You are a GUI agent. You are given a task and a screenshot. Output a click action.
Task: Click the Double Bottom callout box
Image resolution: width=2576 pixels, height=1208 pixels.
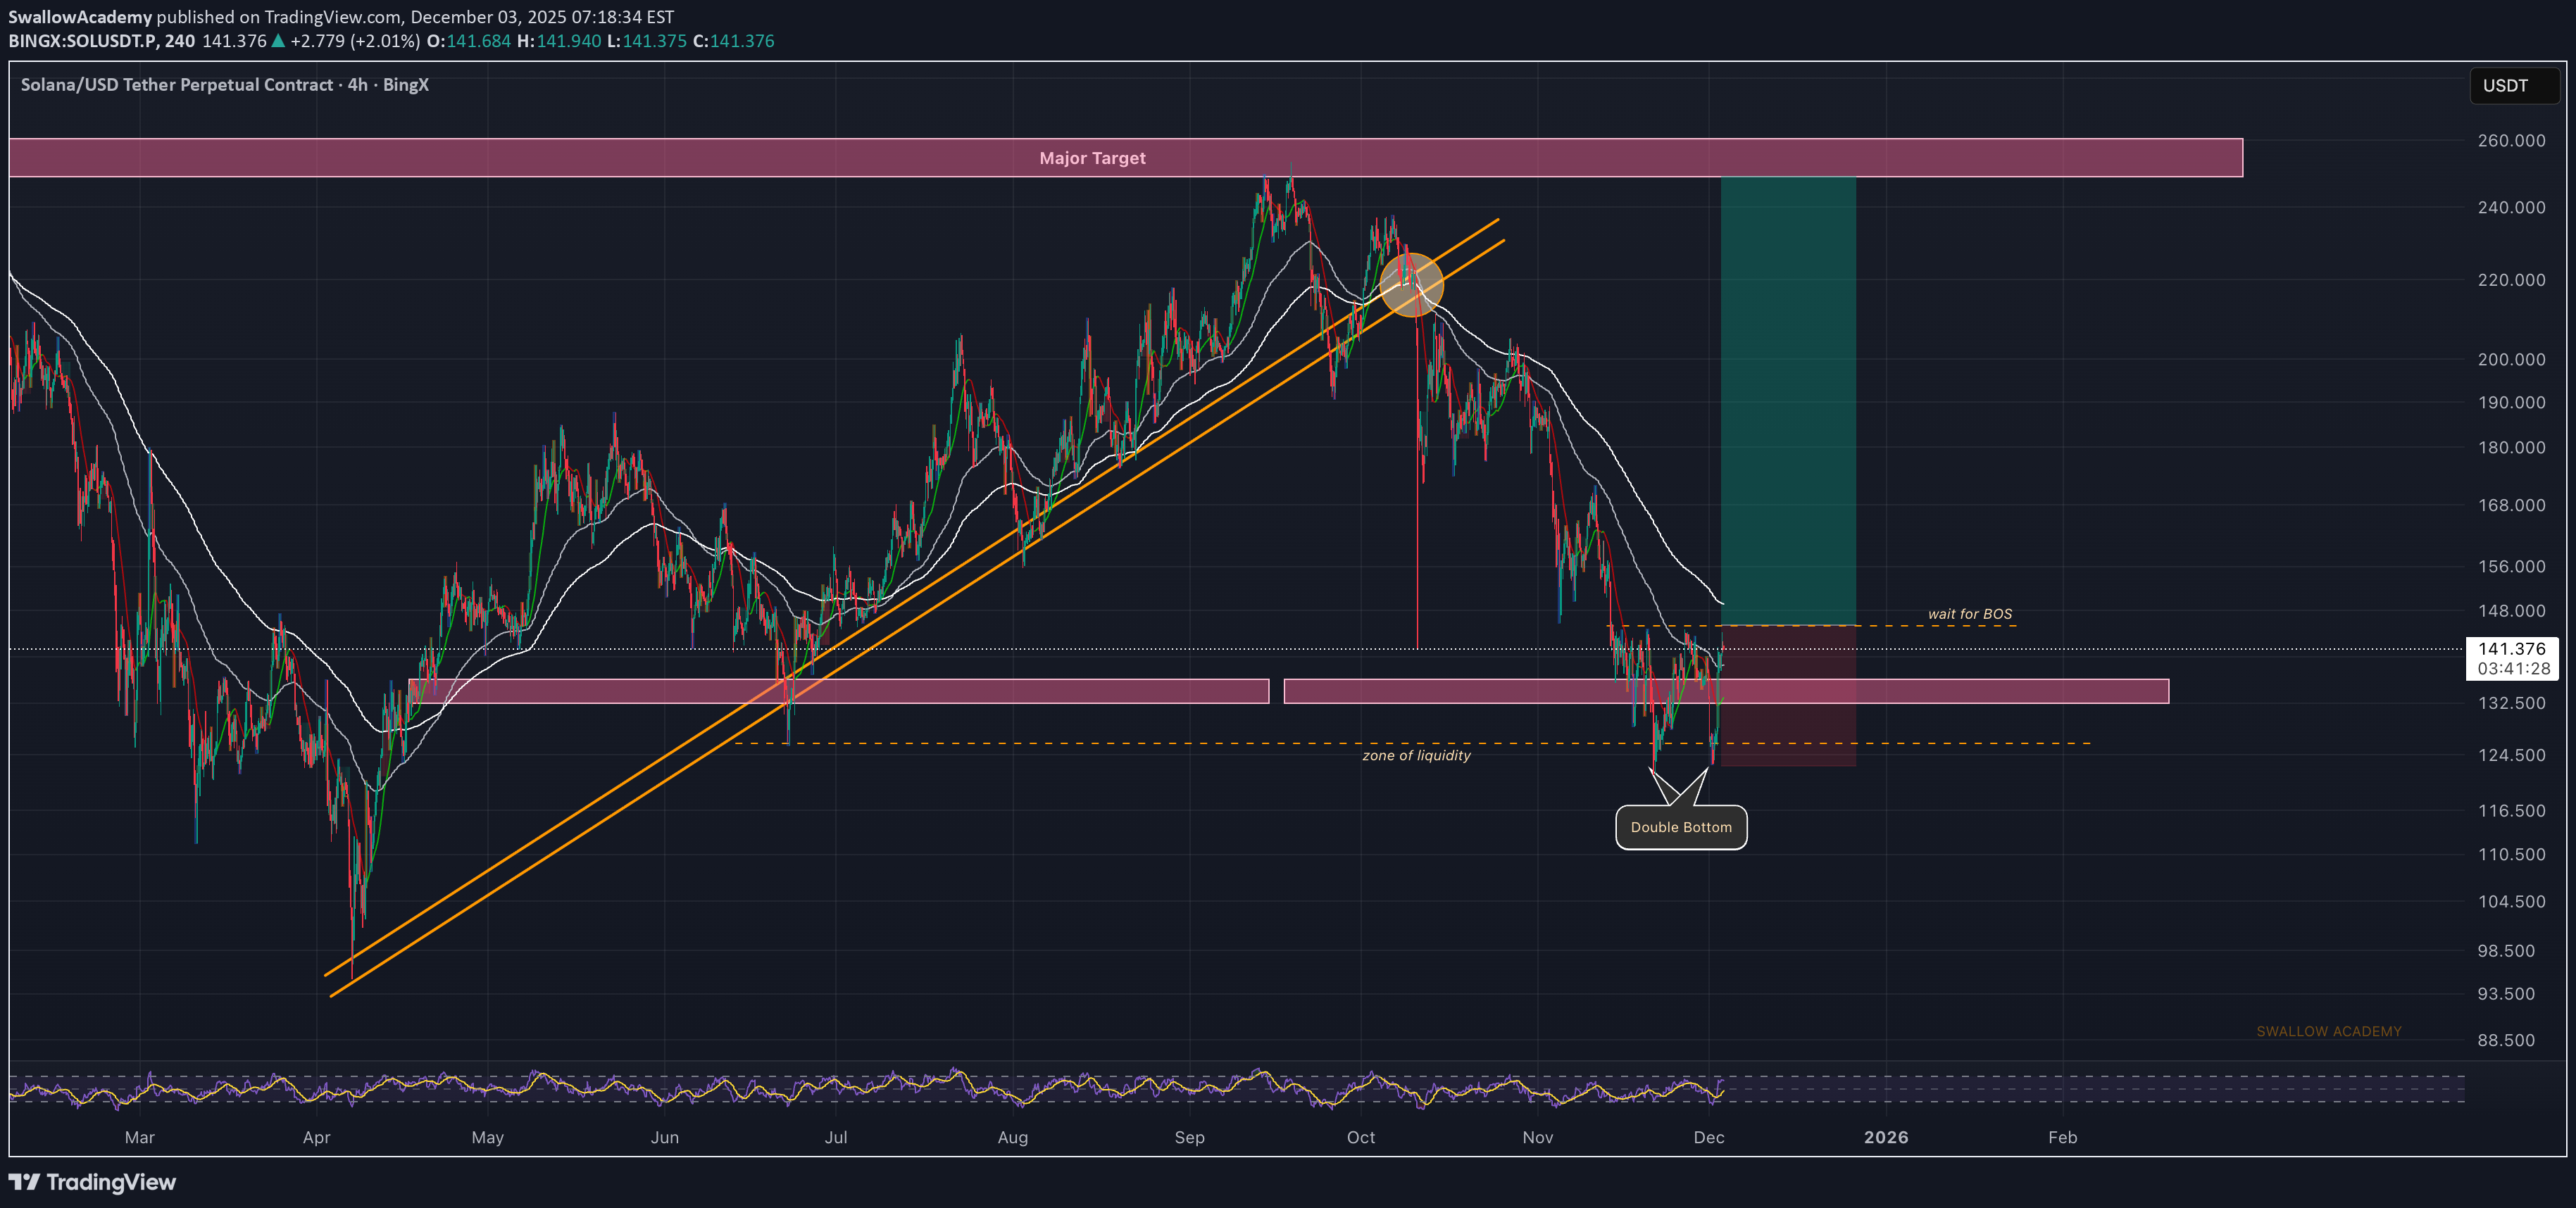click(1681, 827)
